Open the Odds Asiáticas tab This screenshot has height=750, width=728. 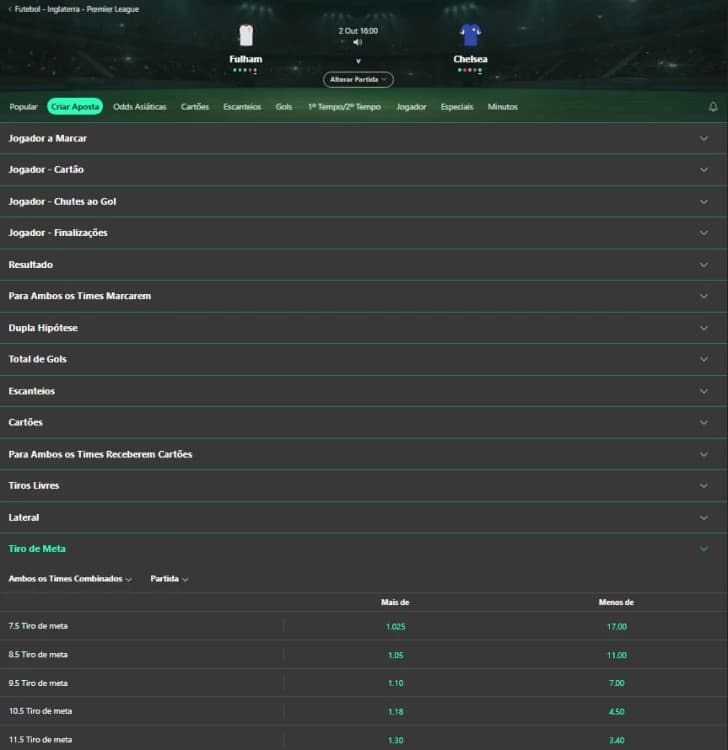coord(140,107)
